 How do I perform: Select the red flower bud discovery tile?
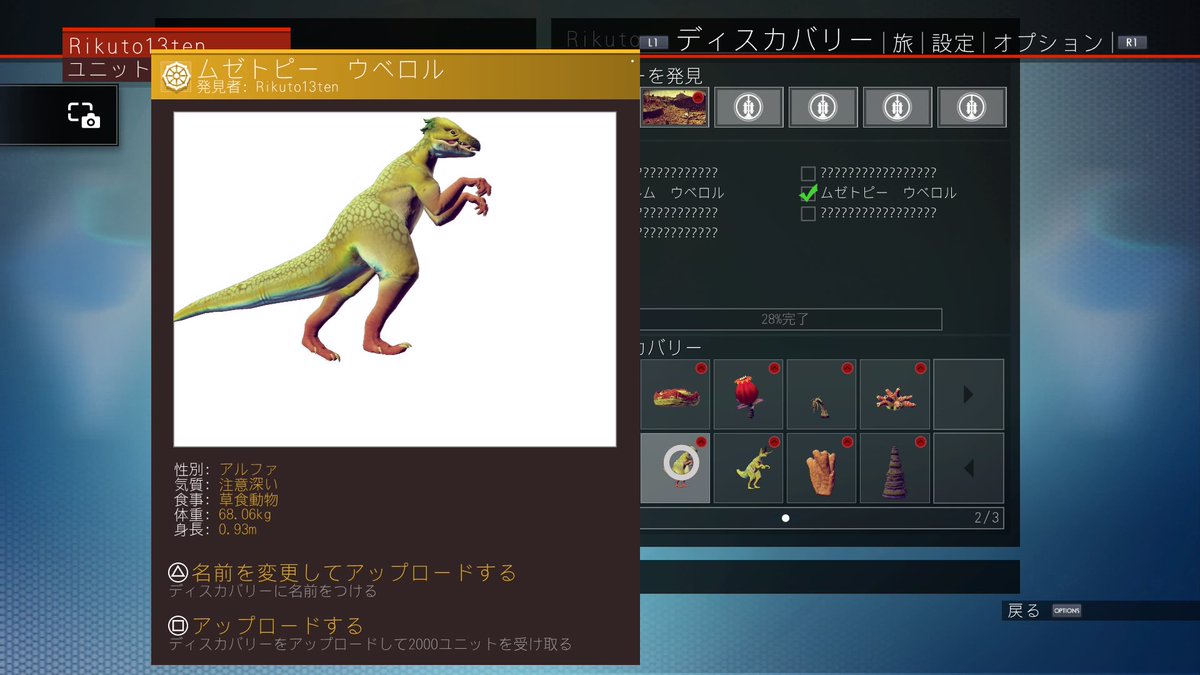click(748, 395)
